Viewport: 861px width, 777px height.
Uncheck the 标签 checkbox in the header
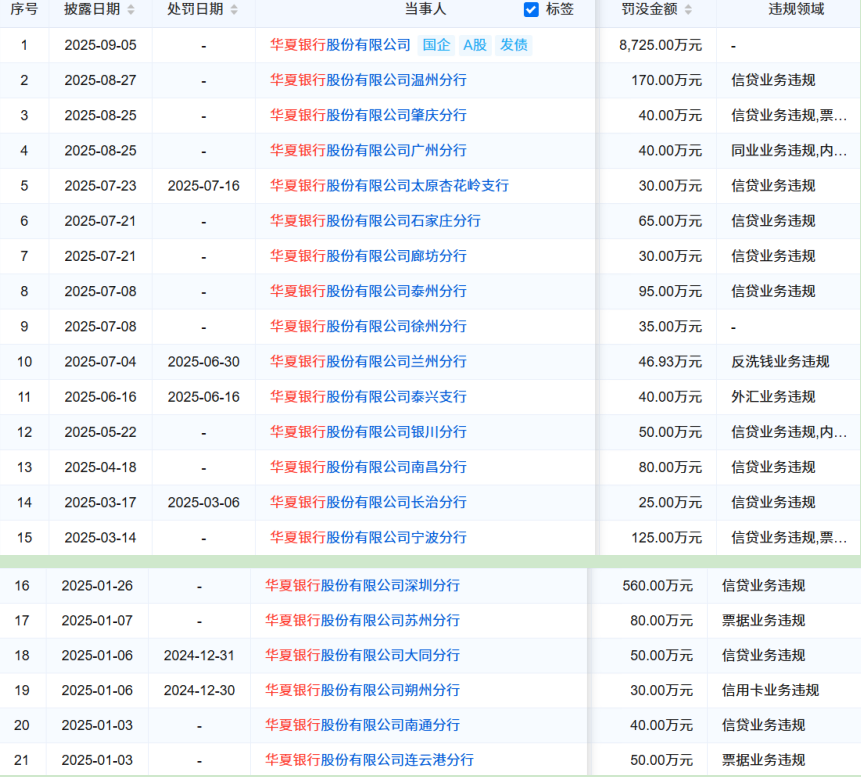(x=531, y=9)
